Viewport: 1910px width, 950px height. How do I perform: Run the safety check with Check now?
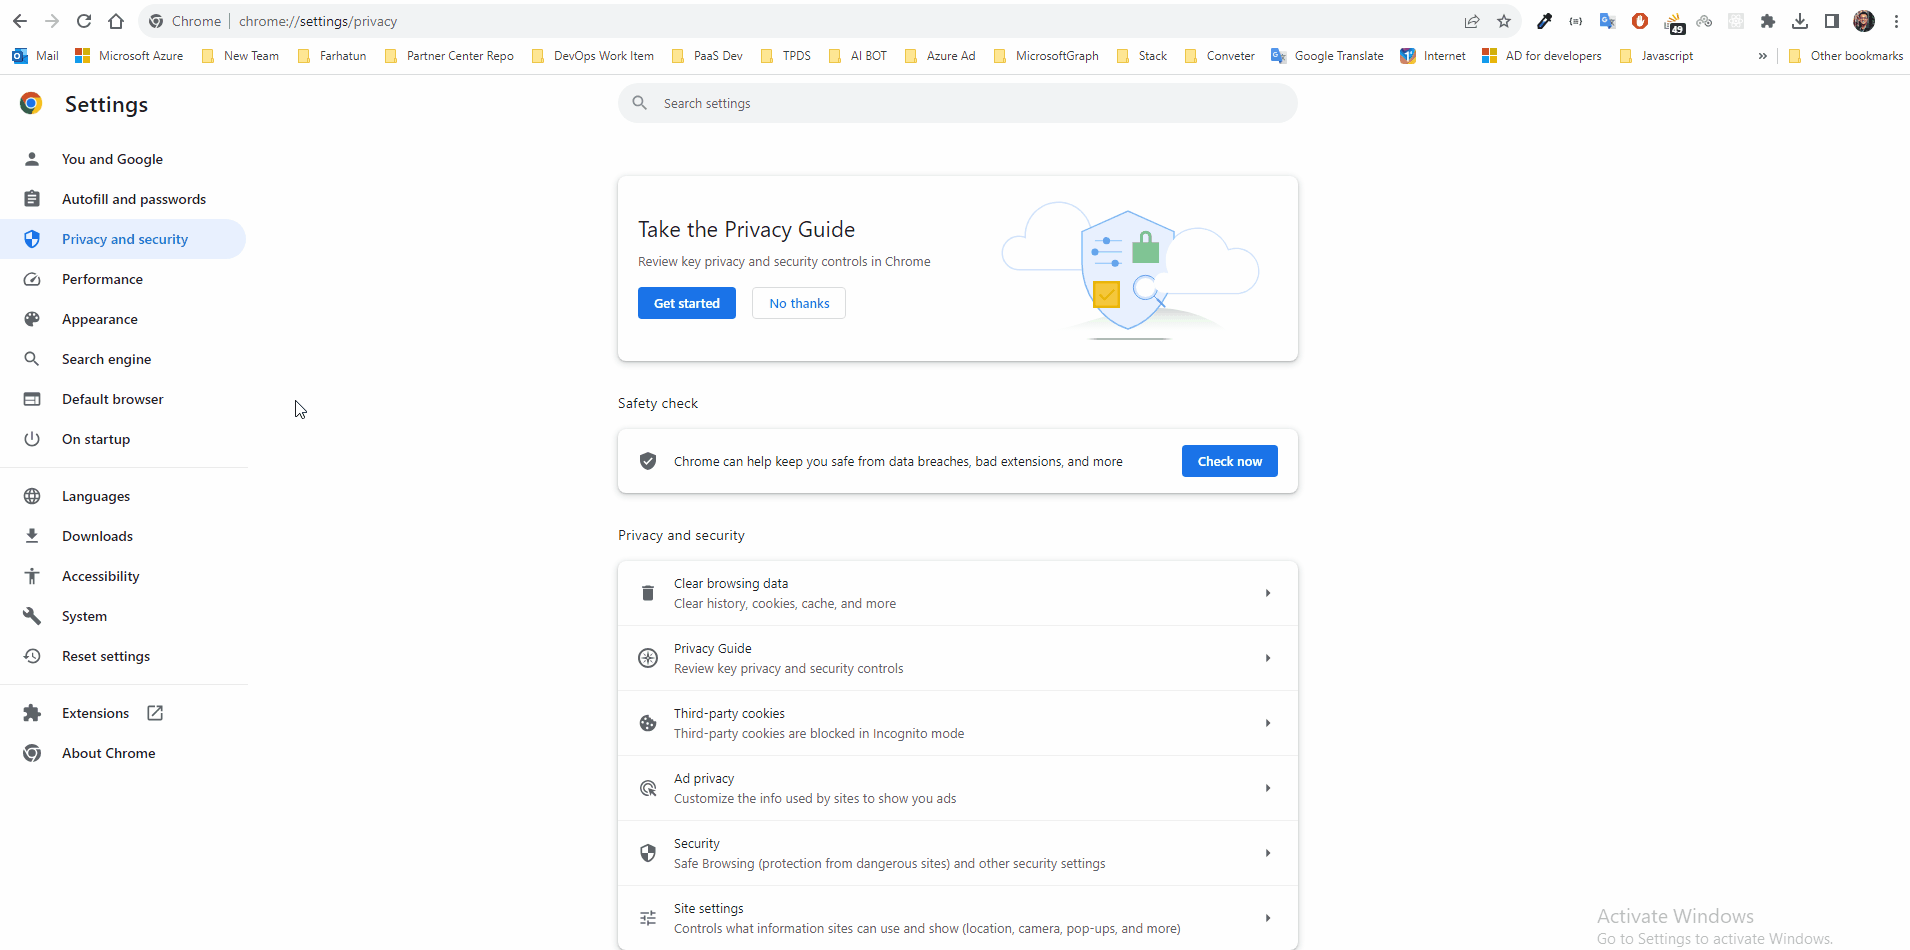point(1230,461)
